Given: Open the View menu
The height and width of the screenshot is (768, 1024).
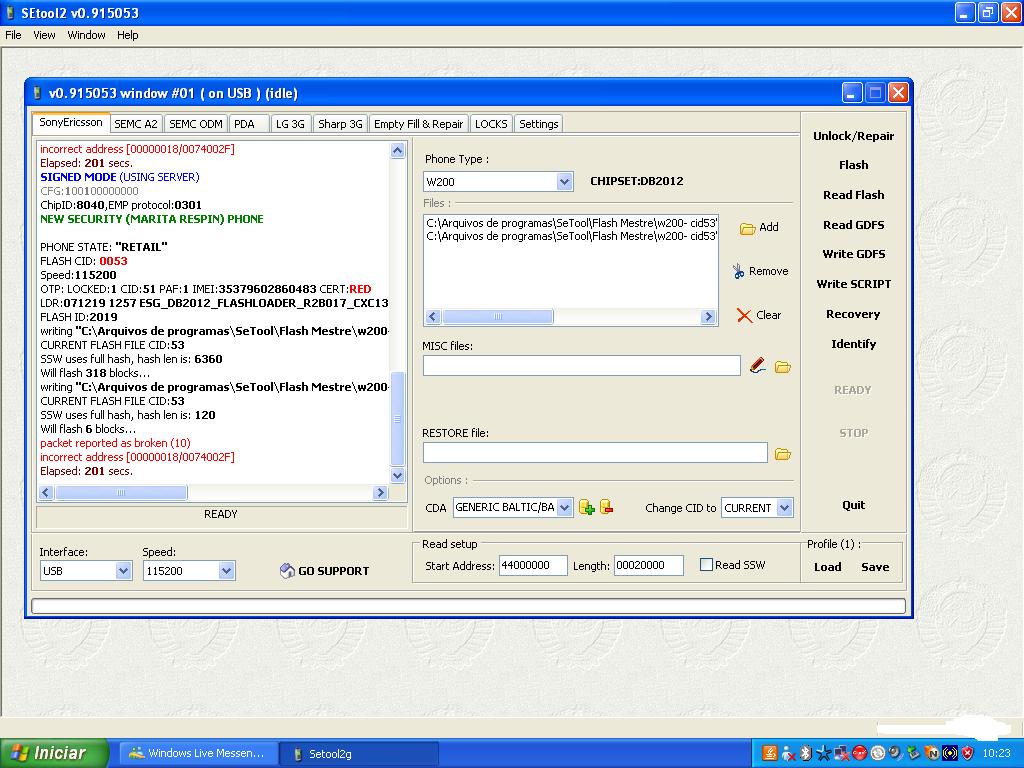Looking at the screenshot, I should [x=44, y=35].
